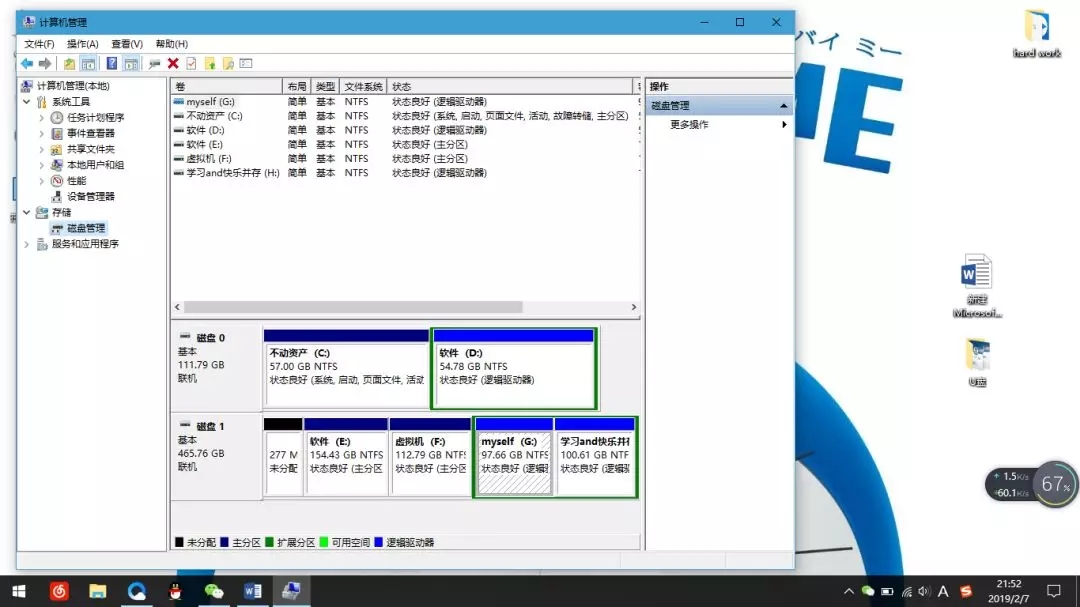Click the Up one level folder icon
1080x607 pixels.
[69, 63]
